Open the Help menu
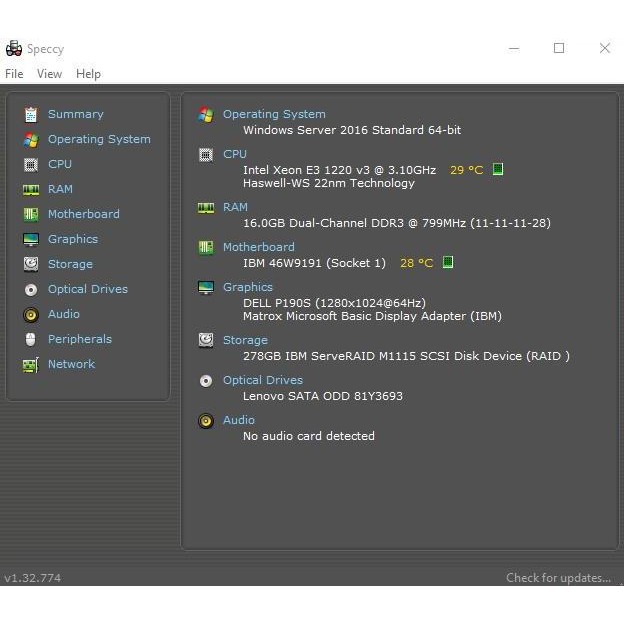Viewport: 624px width, 624px height. (x=88, y=74)
